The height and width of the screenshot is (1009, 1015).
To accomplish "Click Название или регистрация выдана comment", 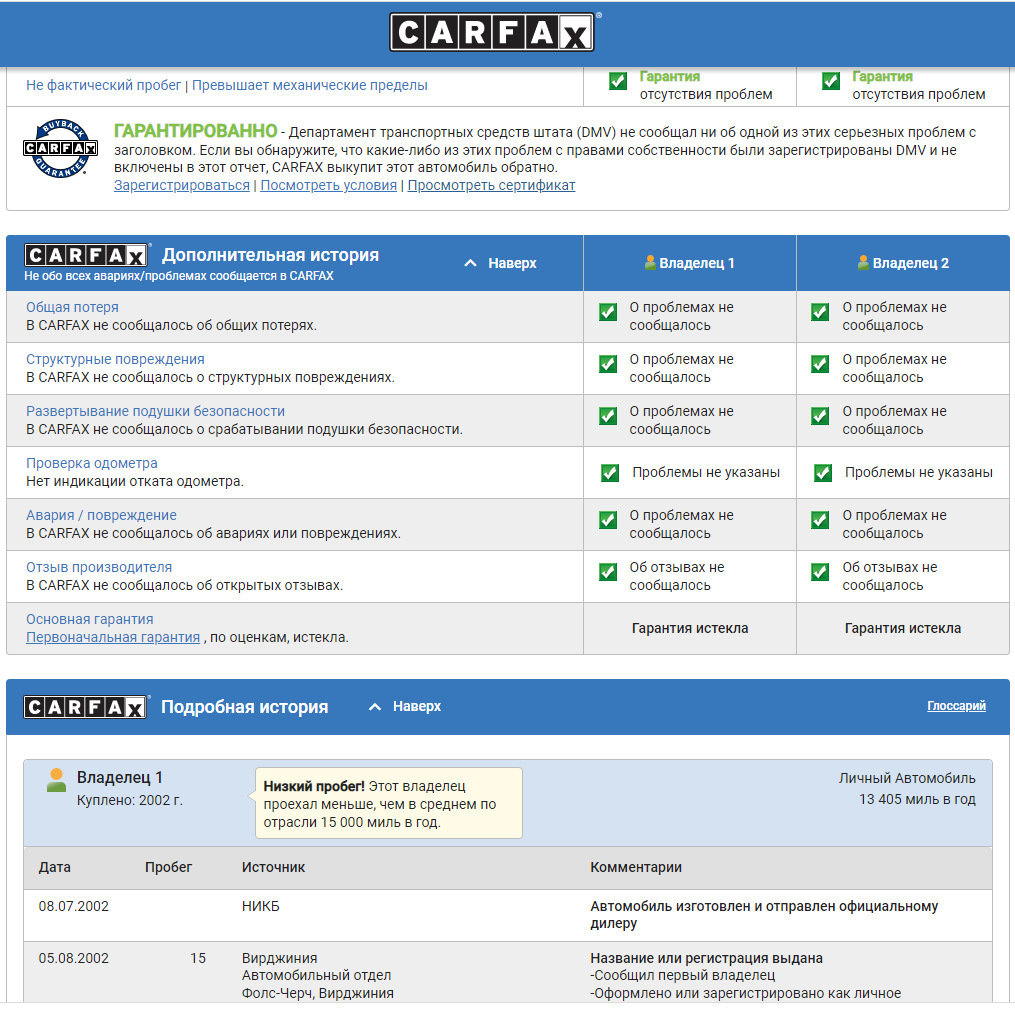I will pos(706,959).
